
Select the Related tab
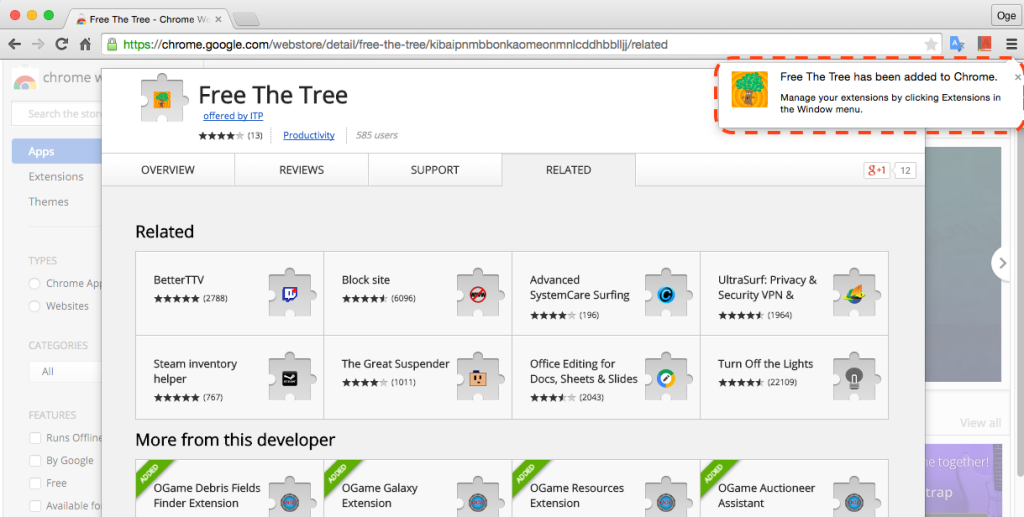(569, 170)
